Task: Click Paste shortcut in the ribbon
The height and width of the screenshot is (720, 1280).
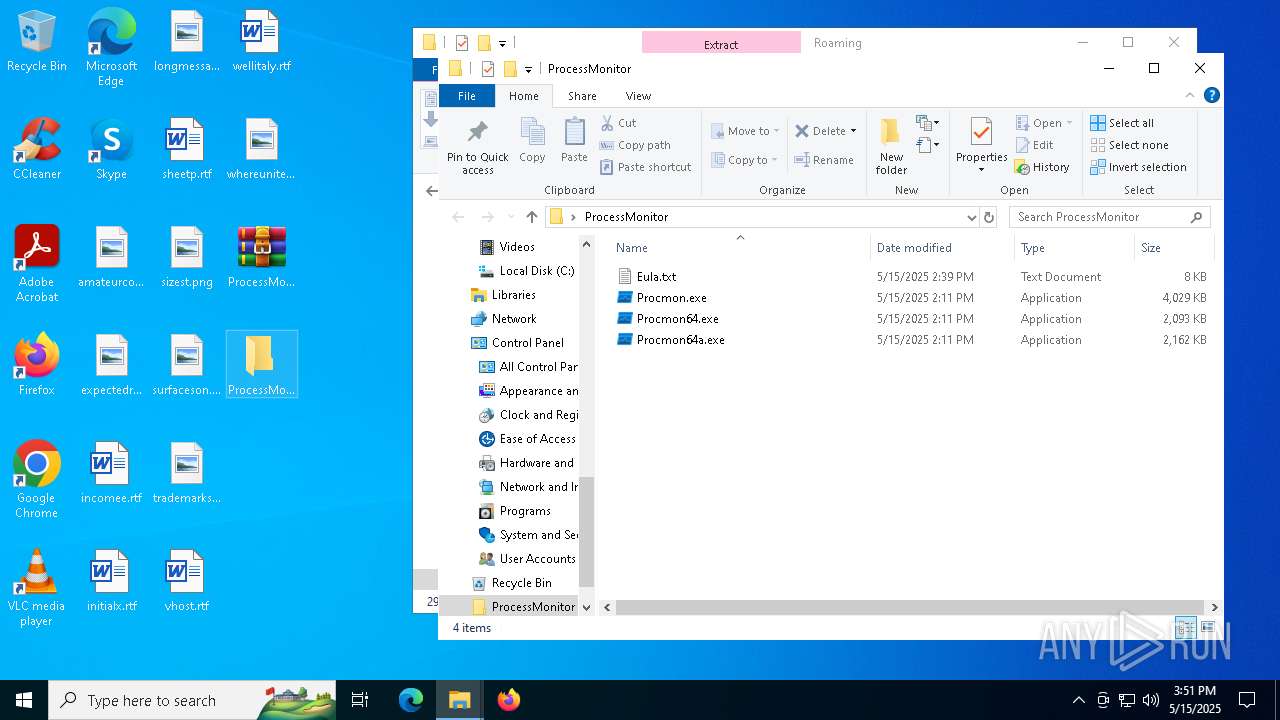Action: (645, 167)
